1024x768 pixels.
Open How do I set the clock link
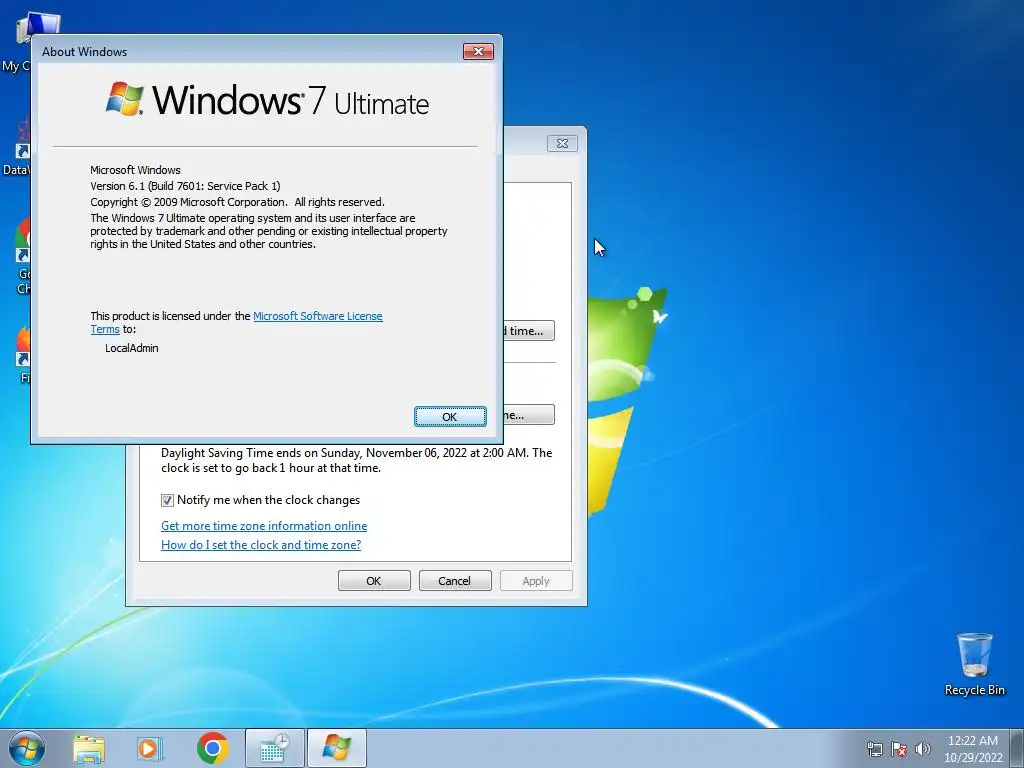click(261, 545)
